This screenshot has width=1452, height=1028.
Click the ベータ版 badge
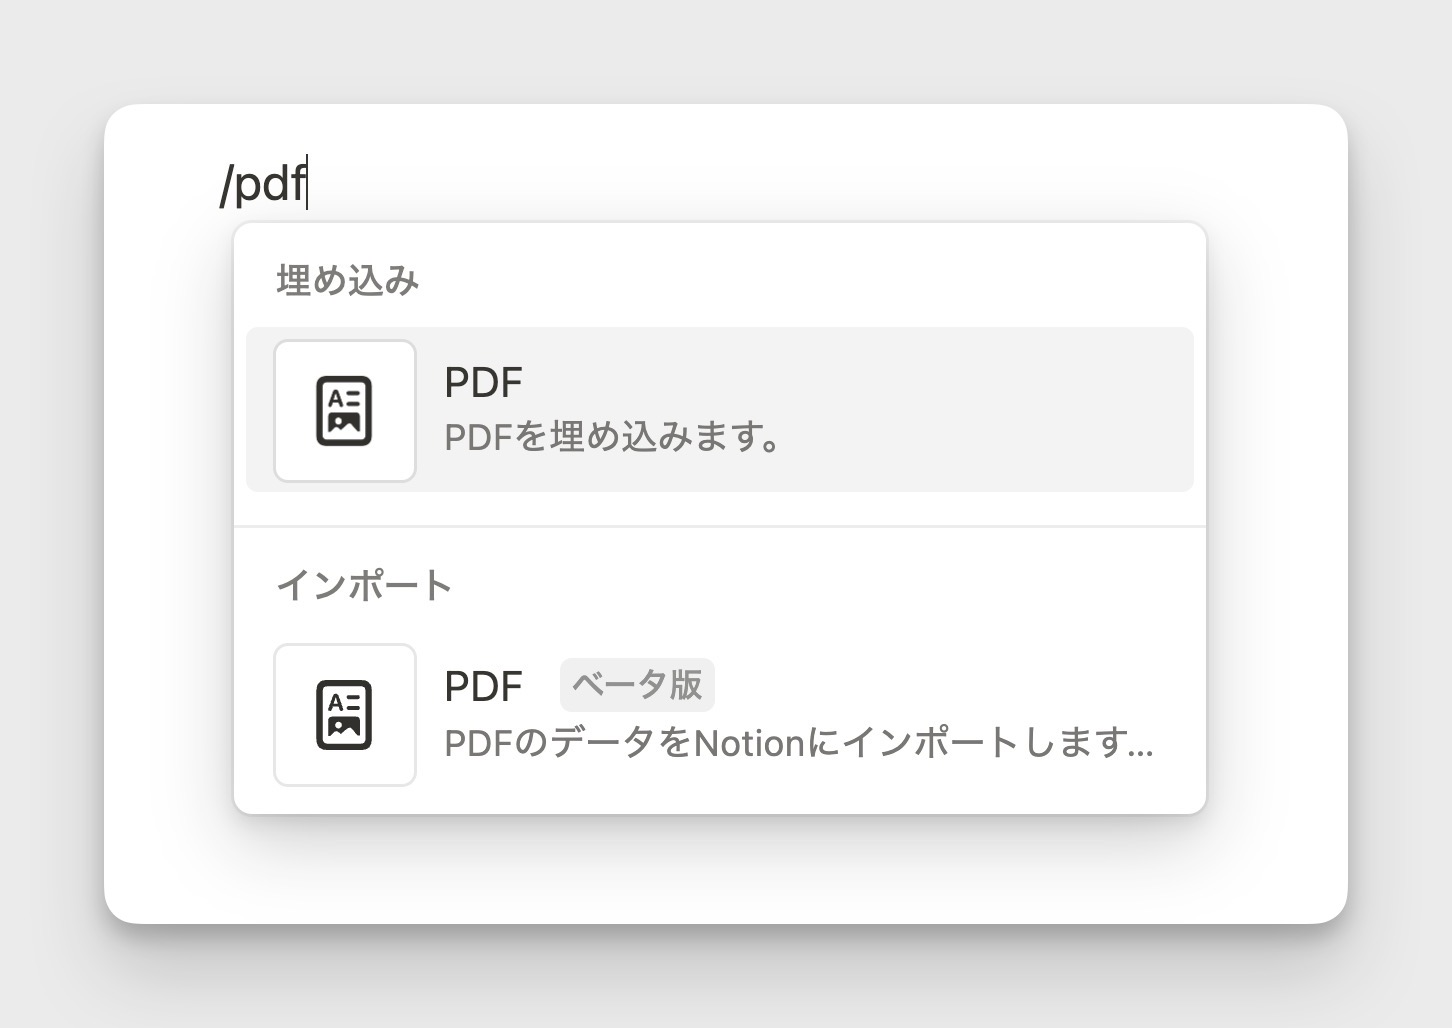[x=637, y=685]
